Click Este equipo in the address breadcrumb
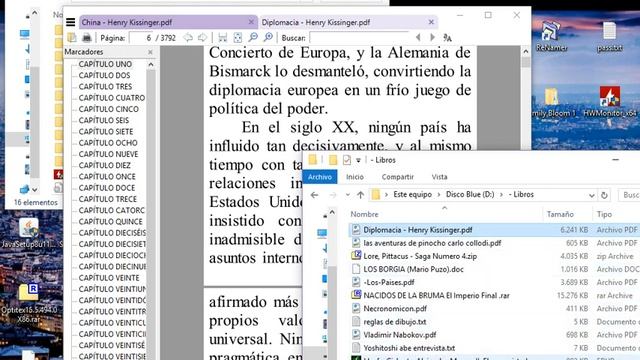The image size is (640, 360). pyautogui.click(x=412, y=195)
